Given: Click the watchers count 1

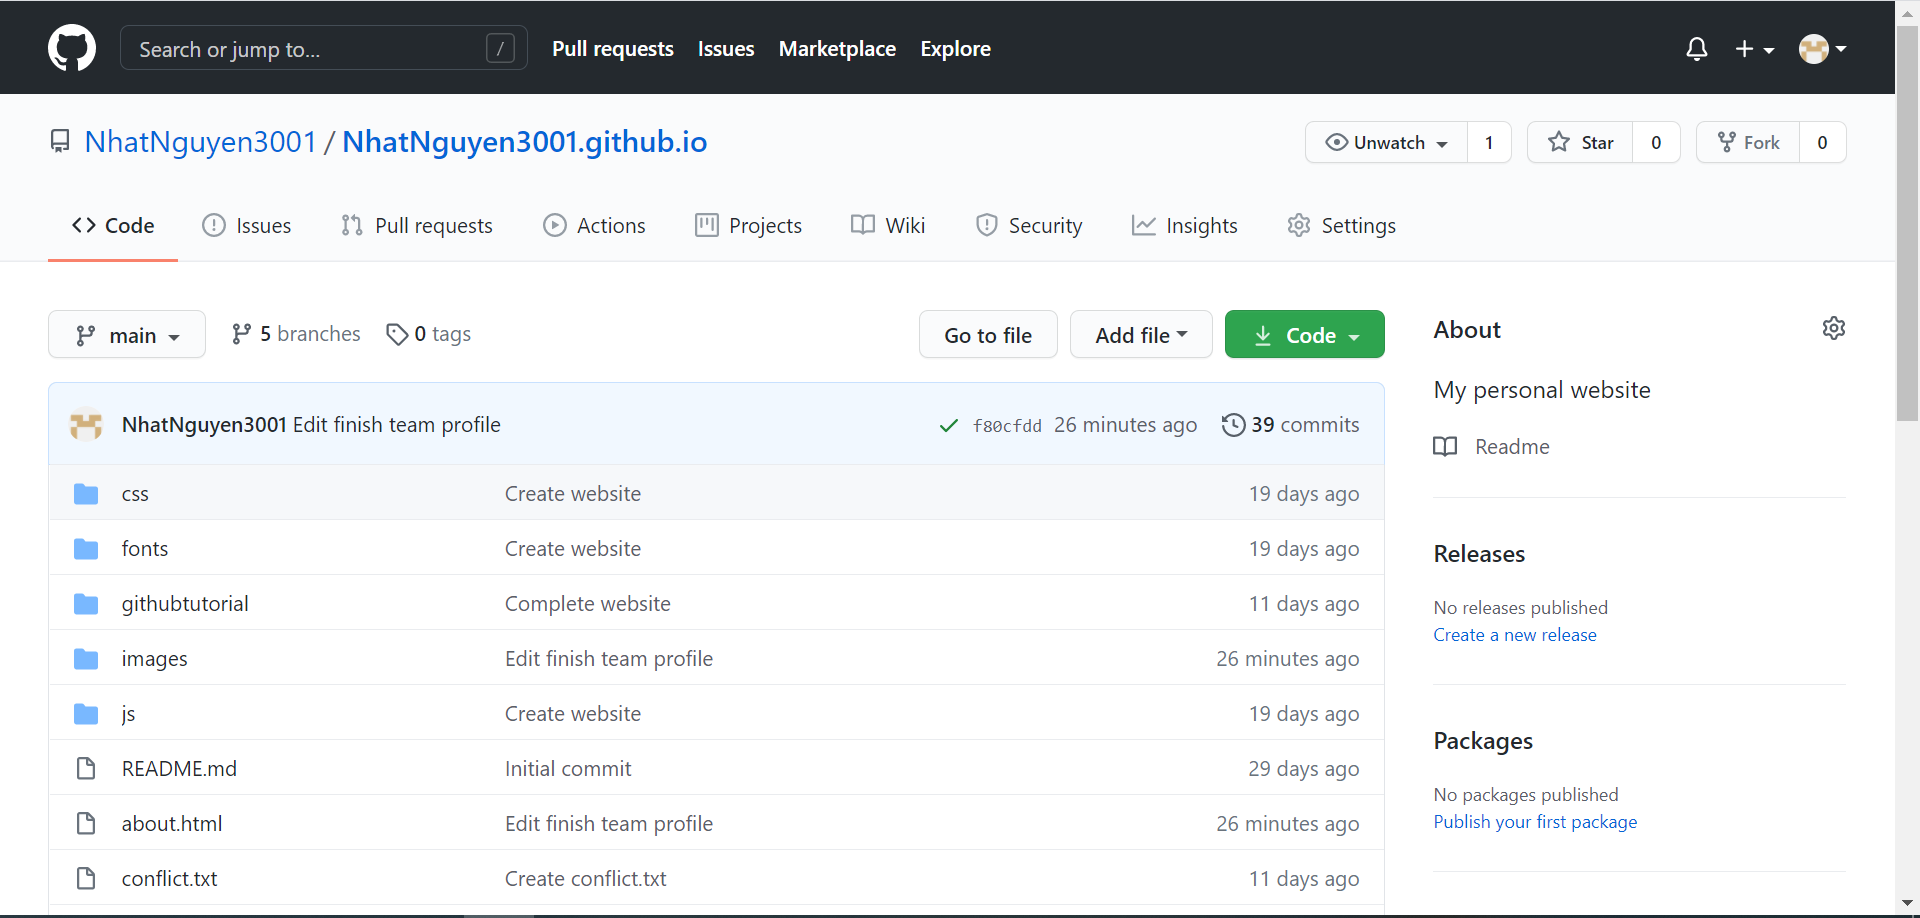Looking at the screenshot, I should (x=1489, y=142).
